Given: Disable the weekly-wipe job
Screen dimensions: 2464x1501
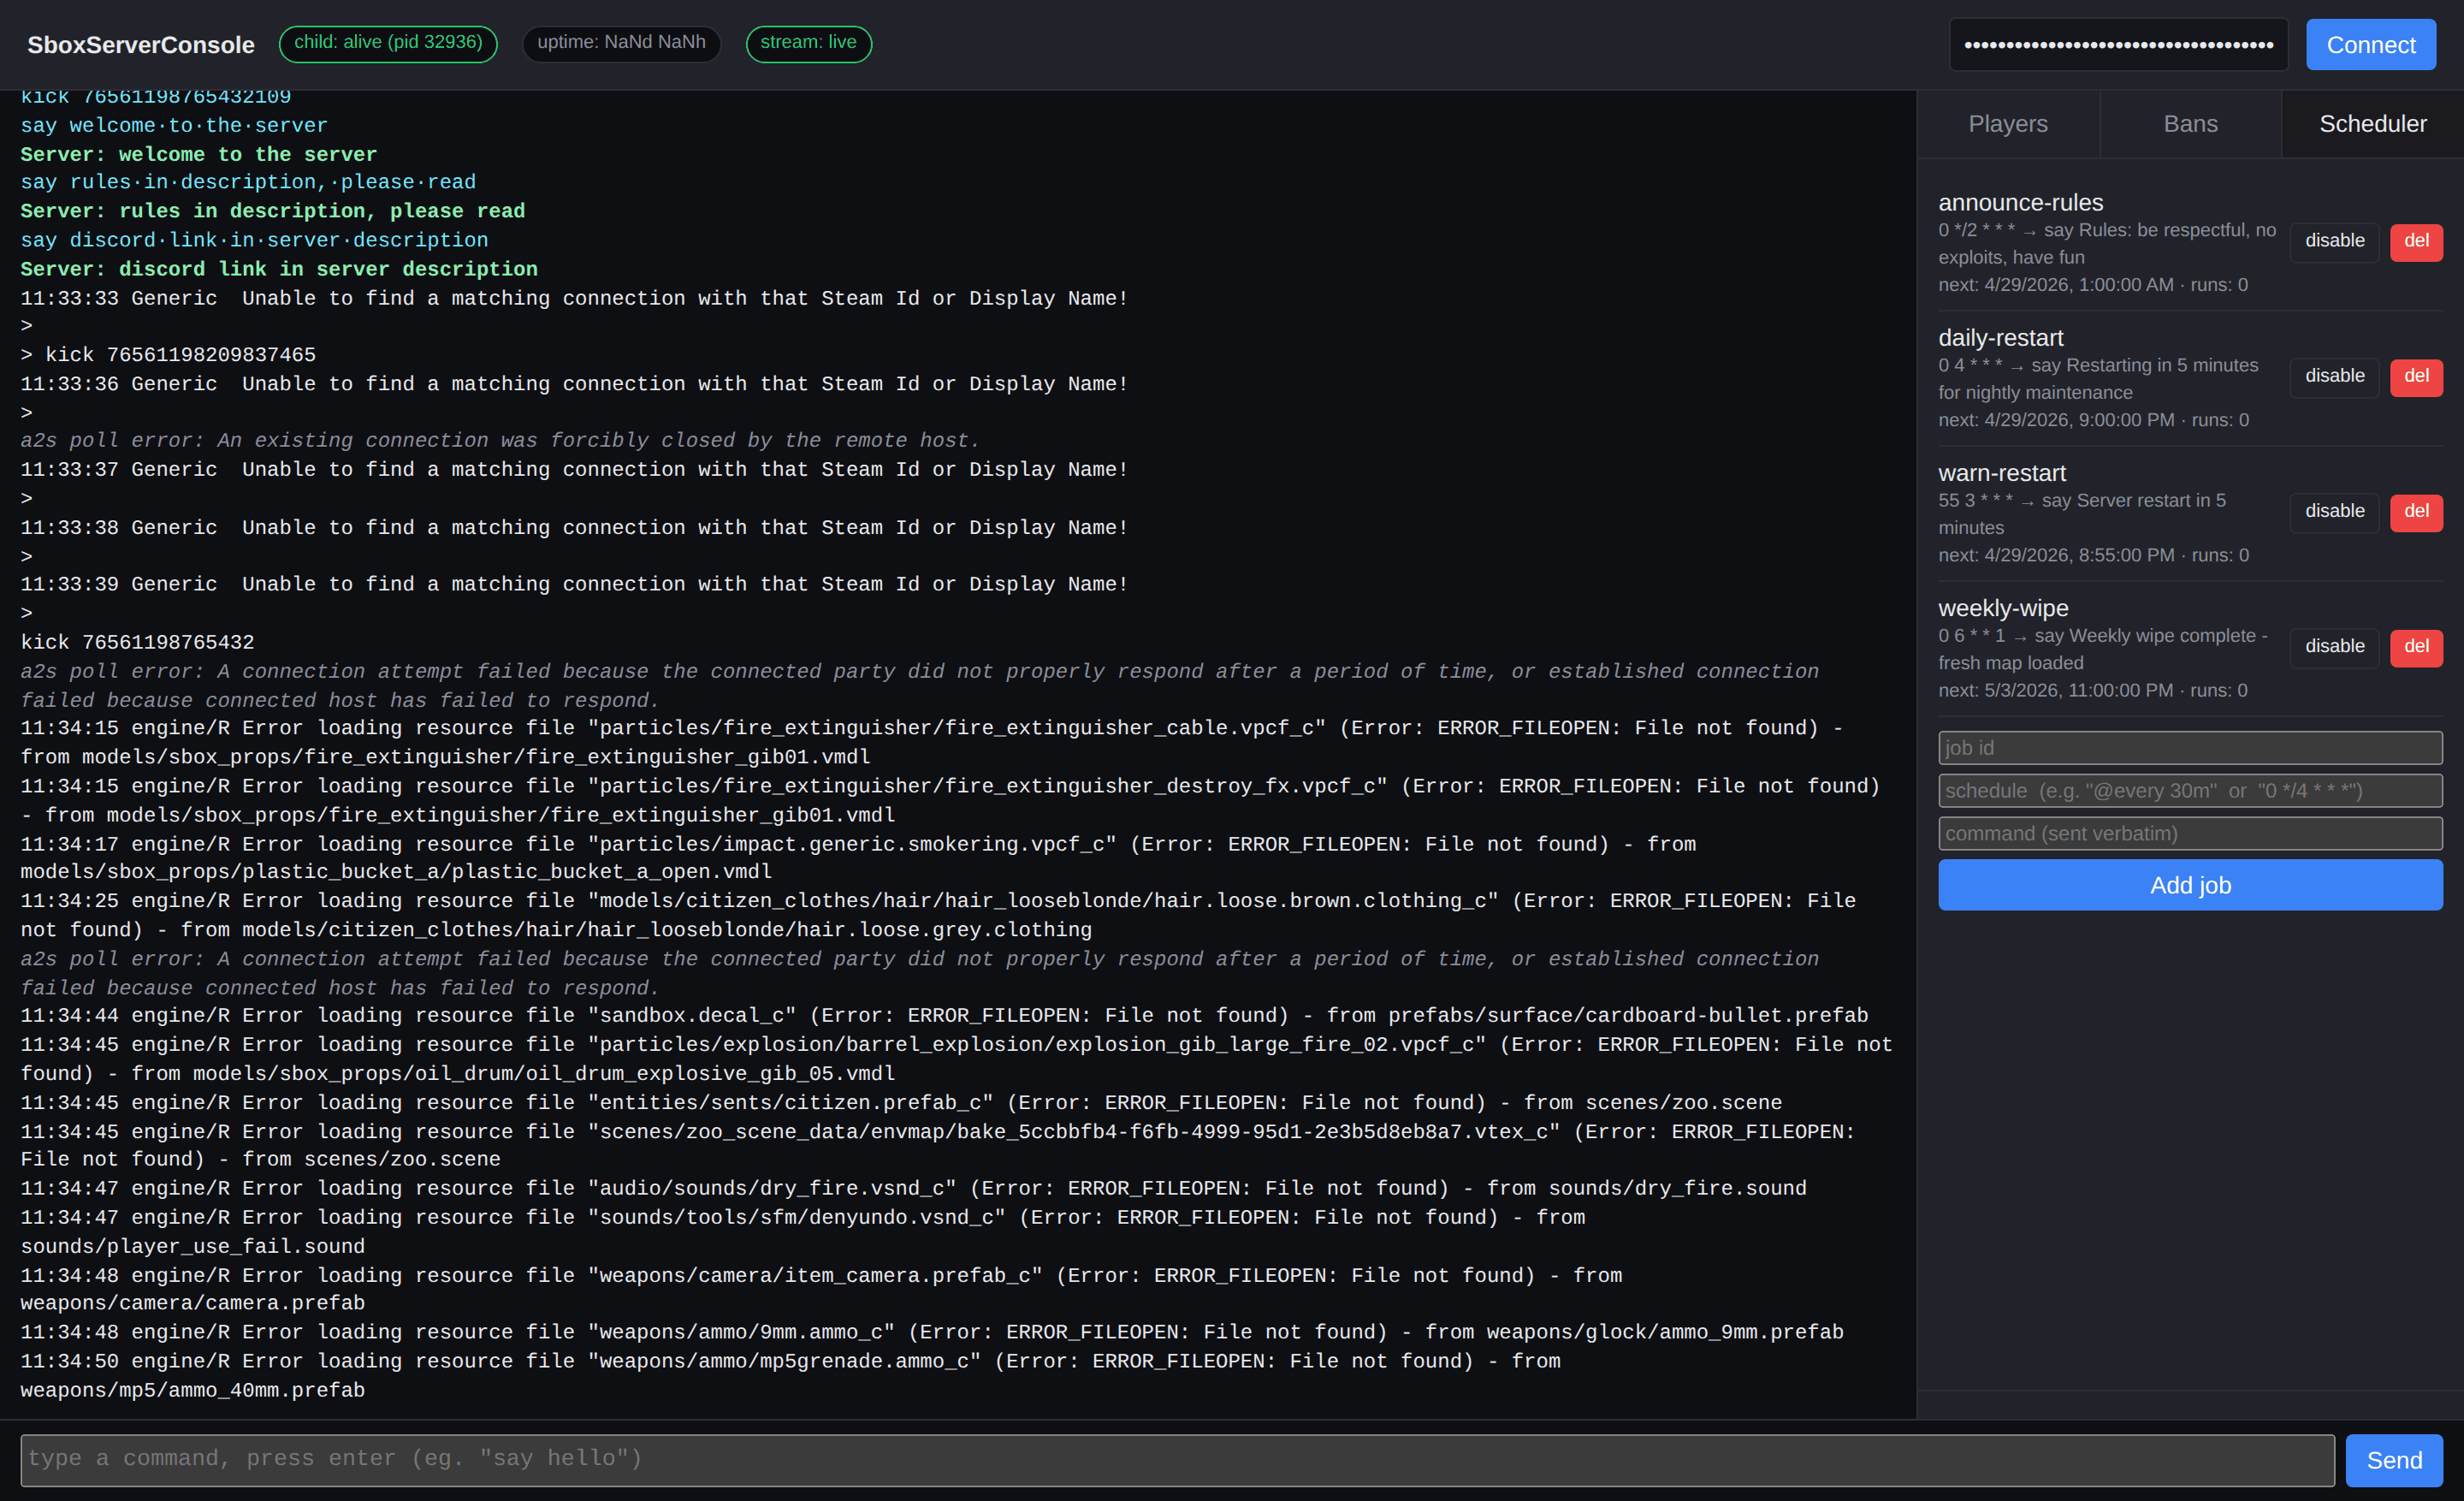Looking at the screenshot, I should tap(2334, 646).
